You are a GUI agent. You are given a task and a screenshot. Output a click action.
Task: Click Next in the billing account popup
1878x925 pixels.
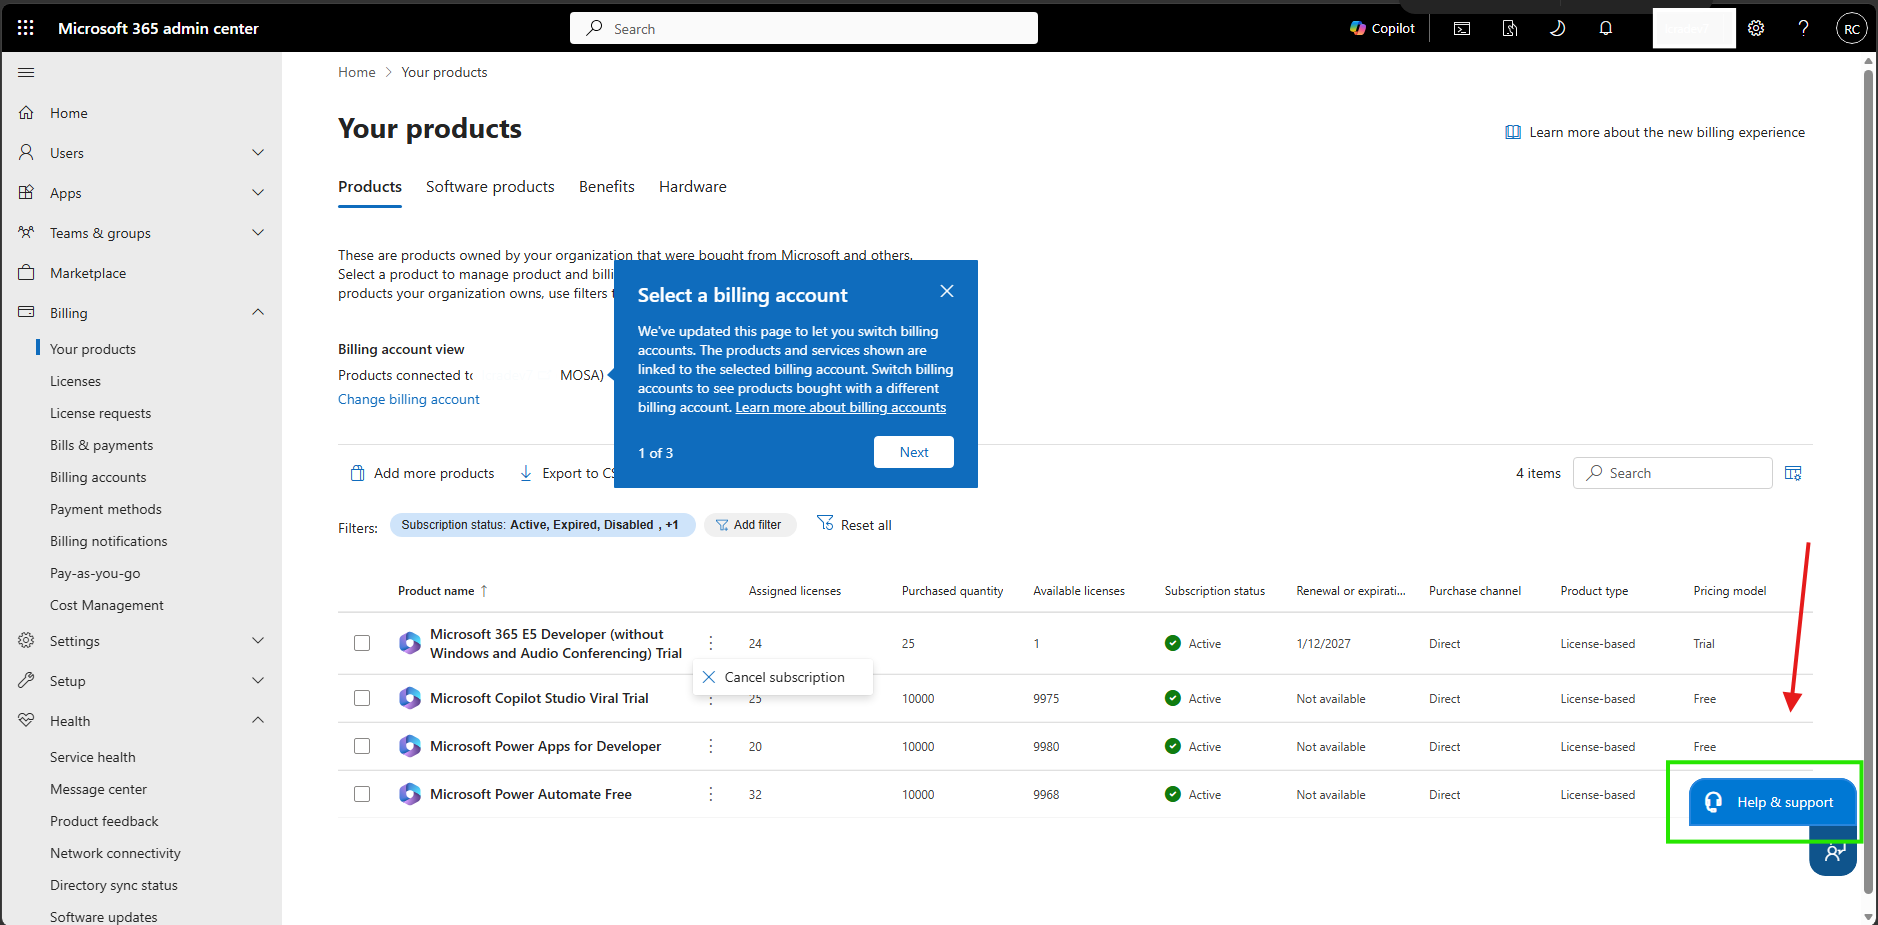(914, 452)
